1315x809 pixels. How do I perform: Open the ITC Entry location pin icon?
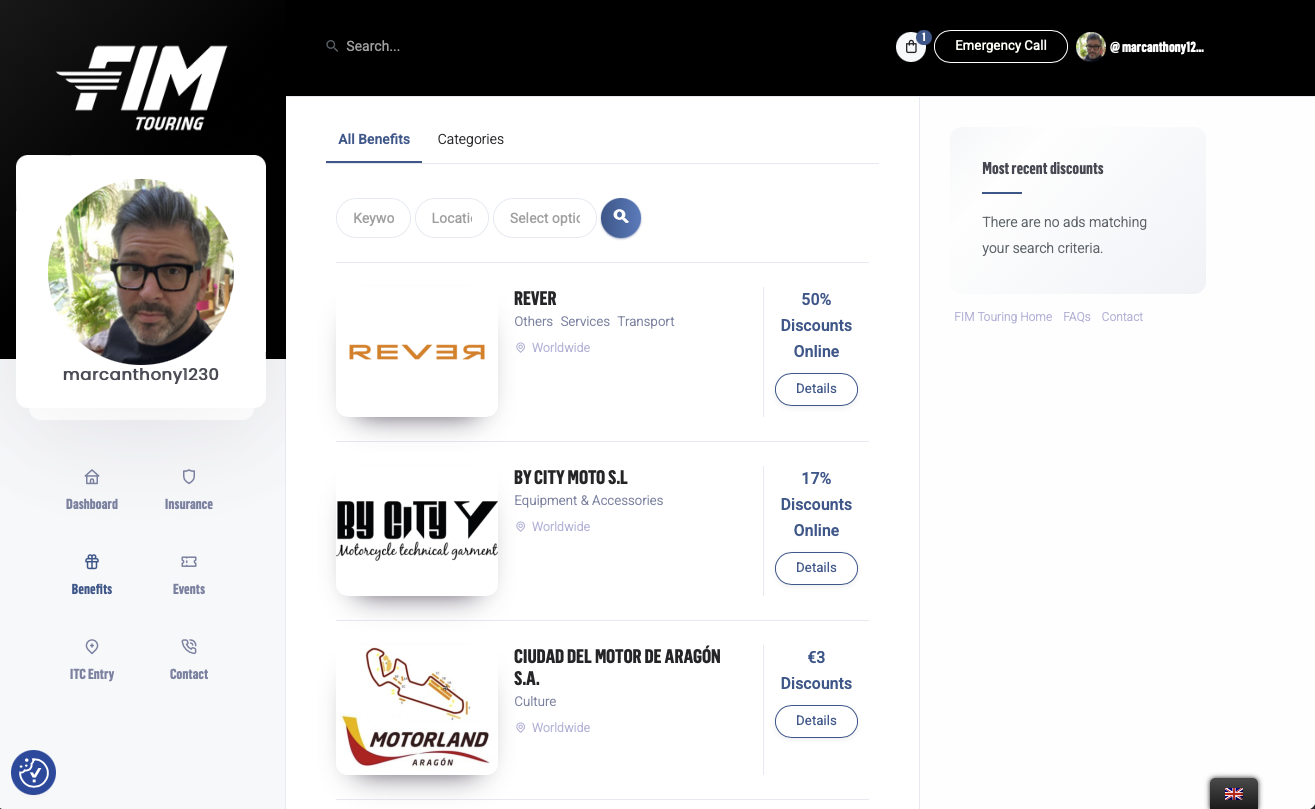[x=92, y=647]
